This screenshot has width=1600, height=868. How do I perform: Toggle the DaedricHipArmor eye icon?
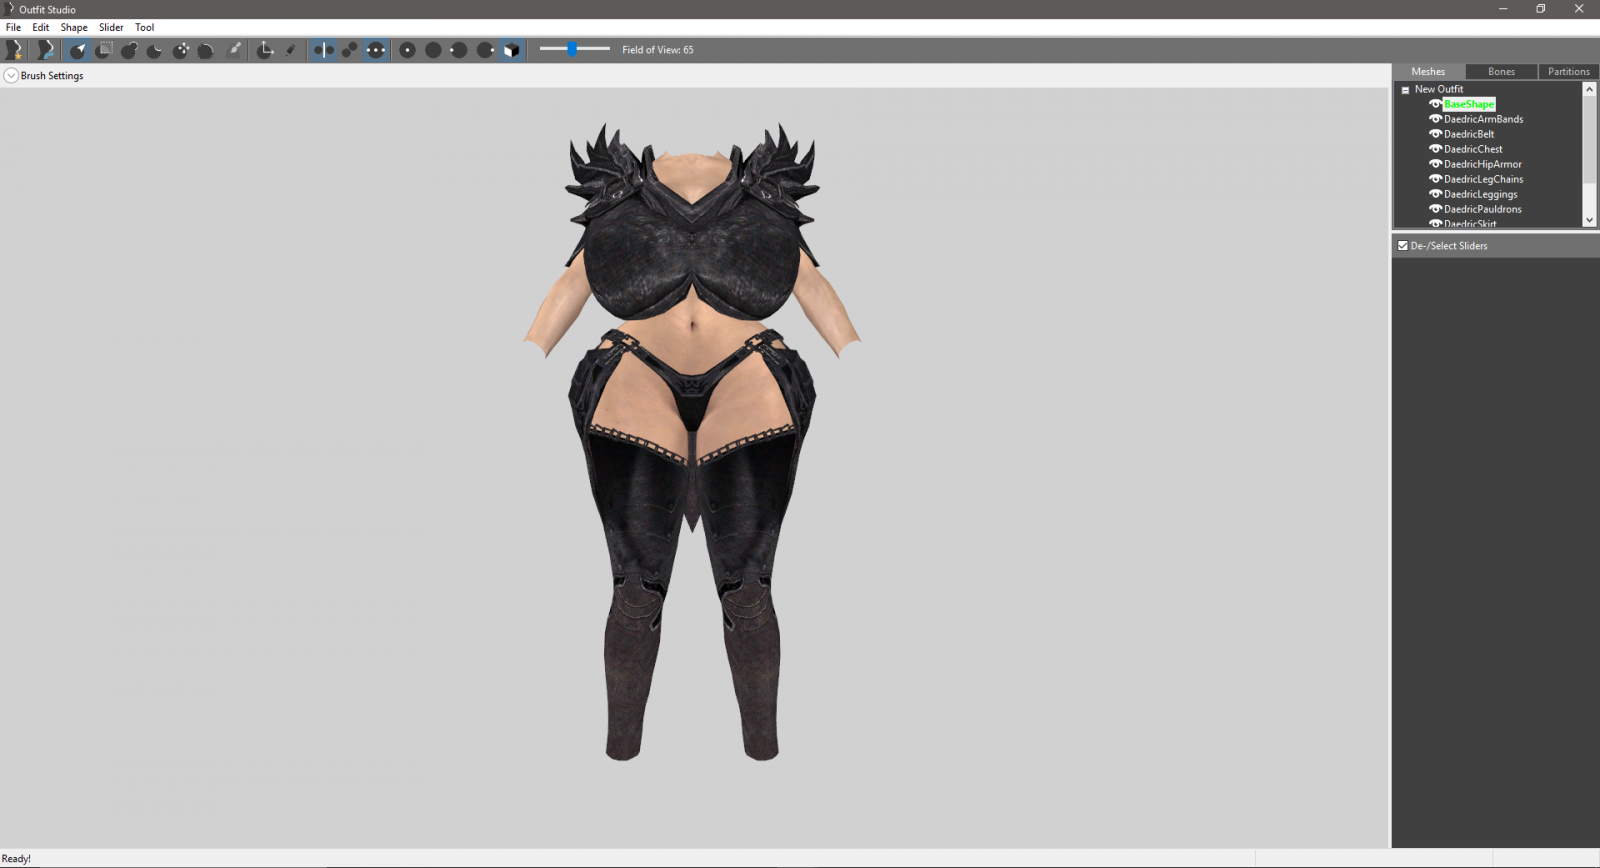coord(1435,164)
